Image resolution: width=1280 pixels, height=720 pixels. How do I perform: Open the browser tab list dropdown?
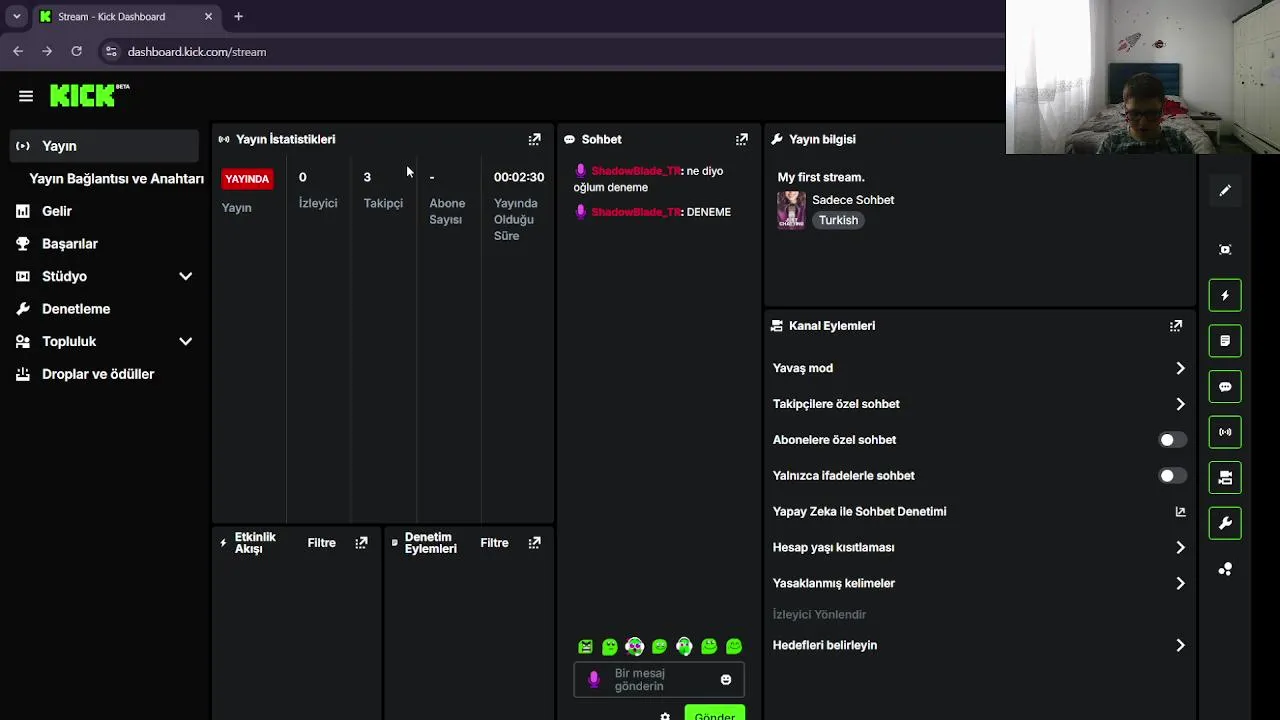point(16,16)
